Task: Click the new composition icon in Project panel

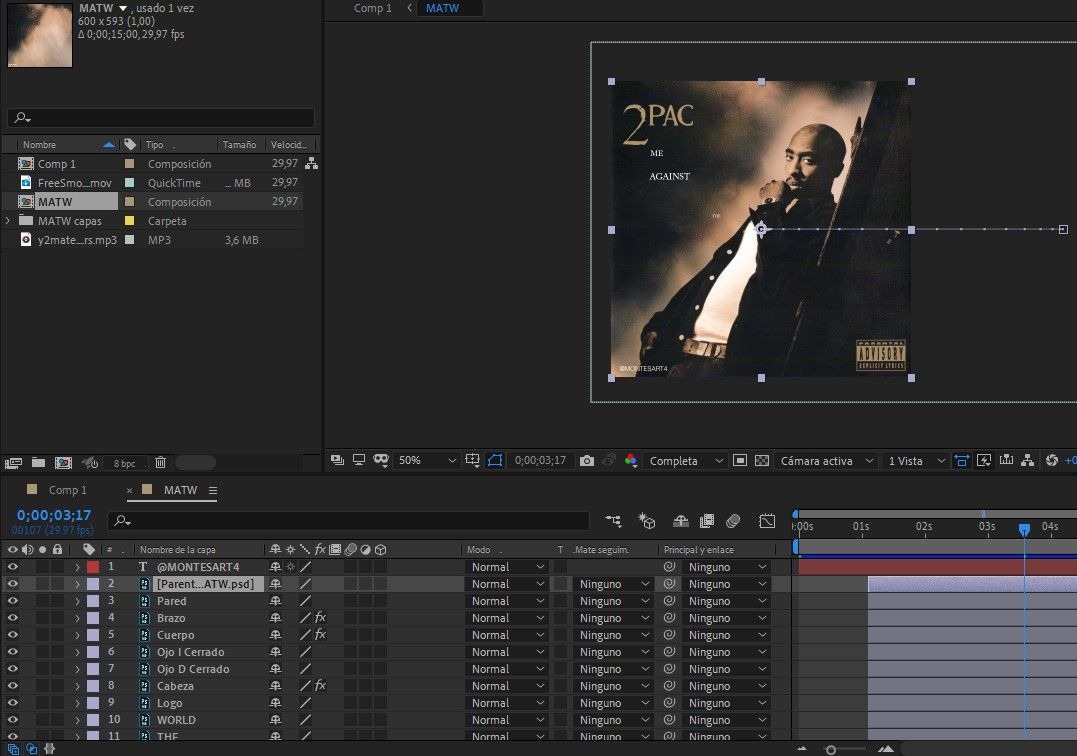Action: tap(63, 463)
